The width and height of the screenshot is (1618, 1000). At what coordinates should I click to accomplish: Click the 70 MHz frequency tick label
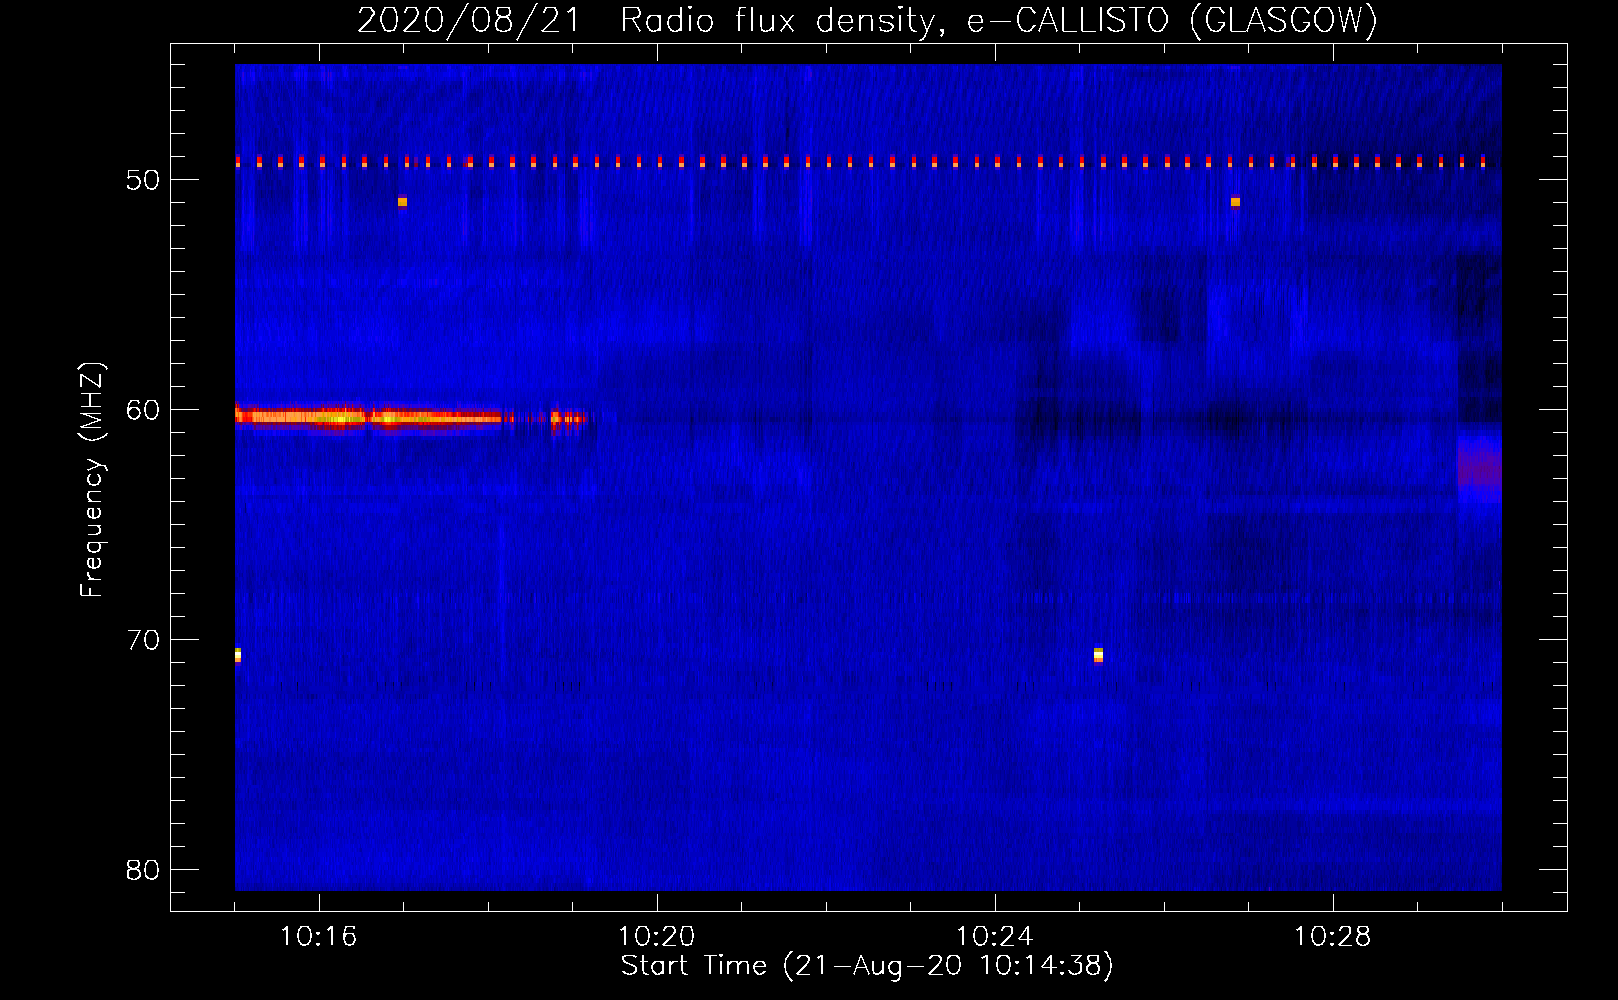tap(143, 640)
